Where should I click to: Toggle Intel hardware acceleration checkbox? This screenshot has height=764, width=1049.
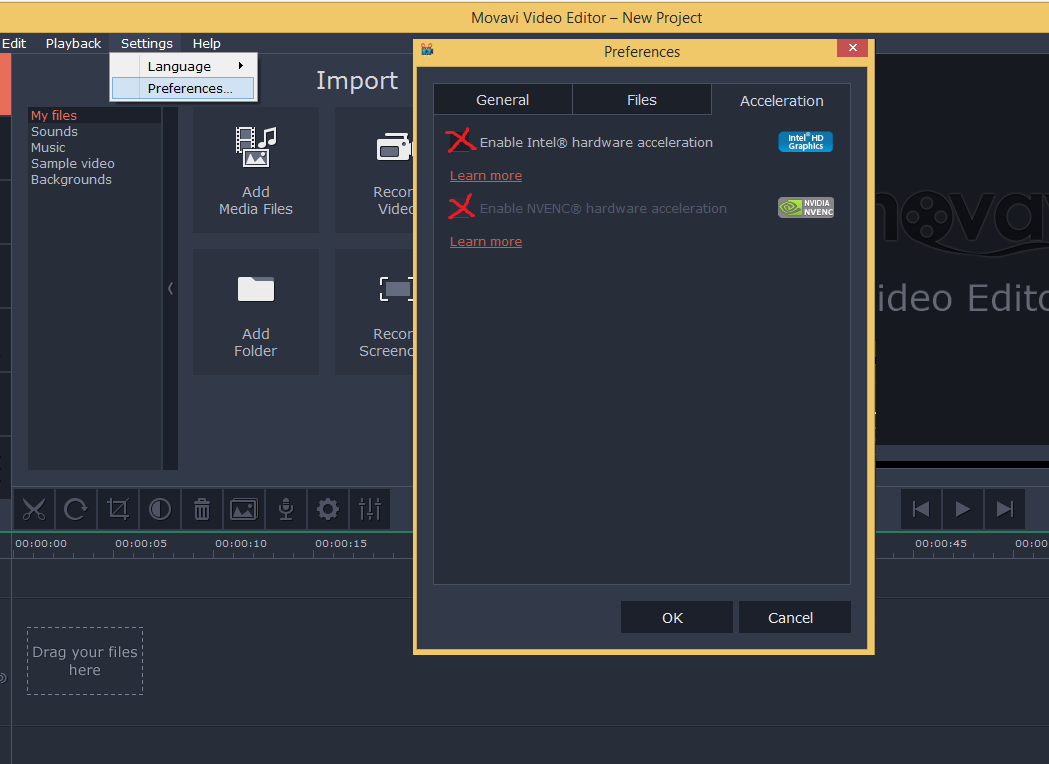(x=460, y=142)
